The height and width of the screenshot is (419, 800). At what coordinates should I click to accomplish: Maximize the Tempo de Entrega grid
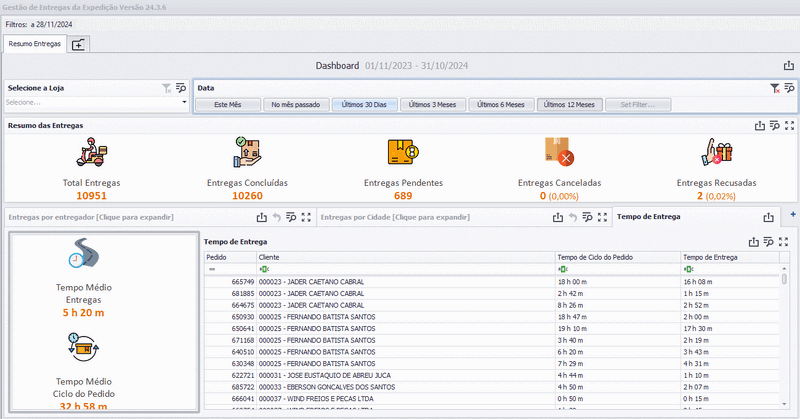783,242
